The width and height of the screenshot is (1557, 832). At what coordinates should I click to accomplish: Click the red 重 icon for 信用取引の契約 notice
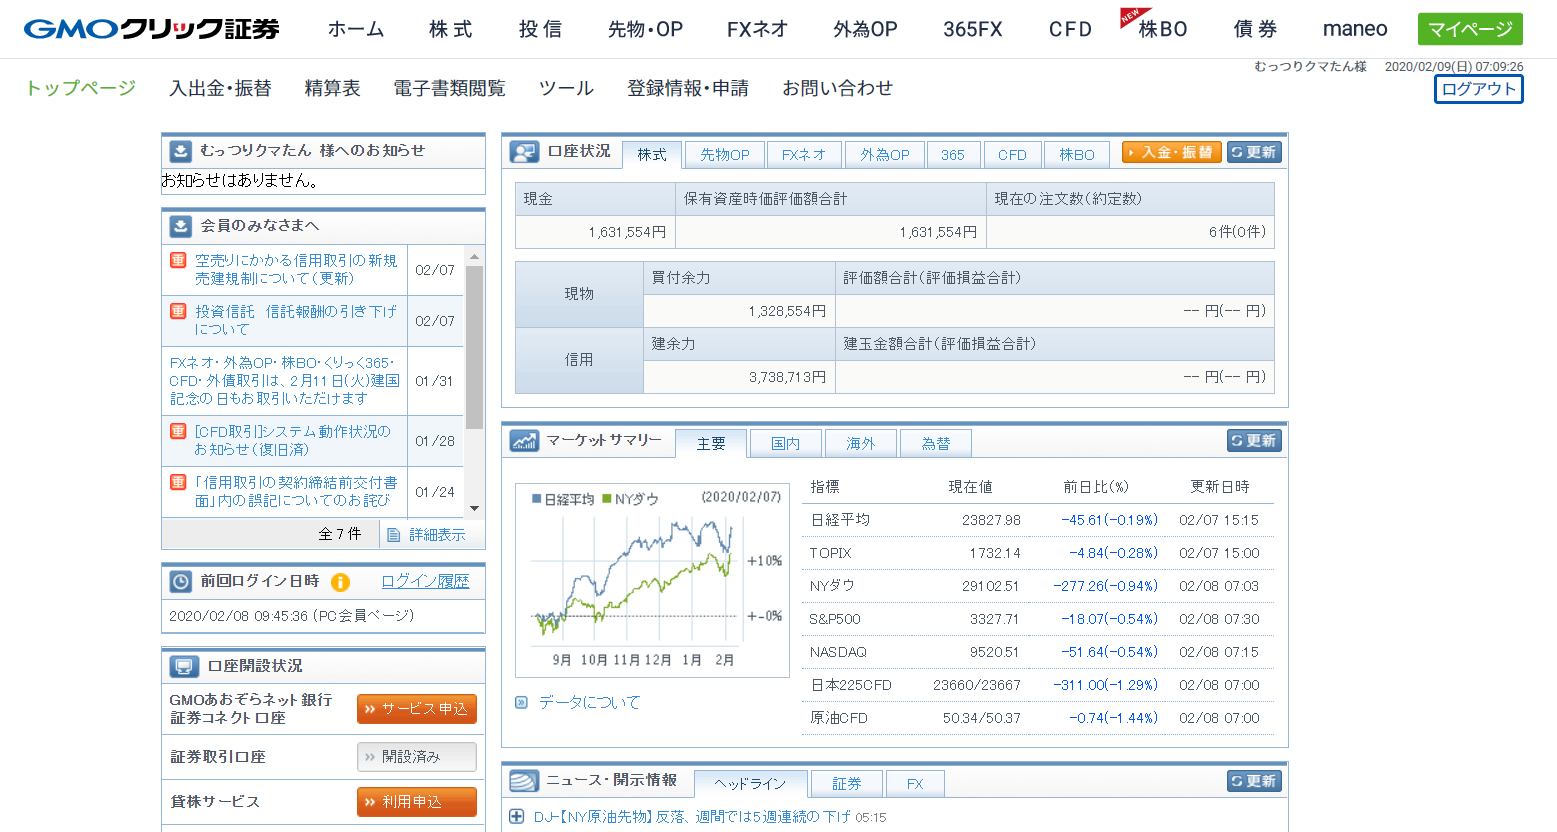(178, 482)
